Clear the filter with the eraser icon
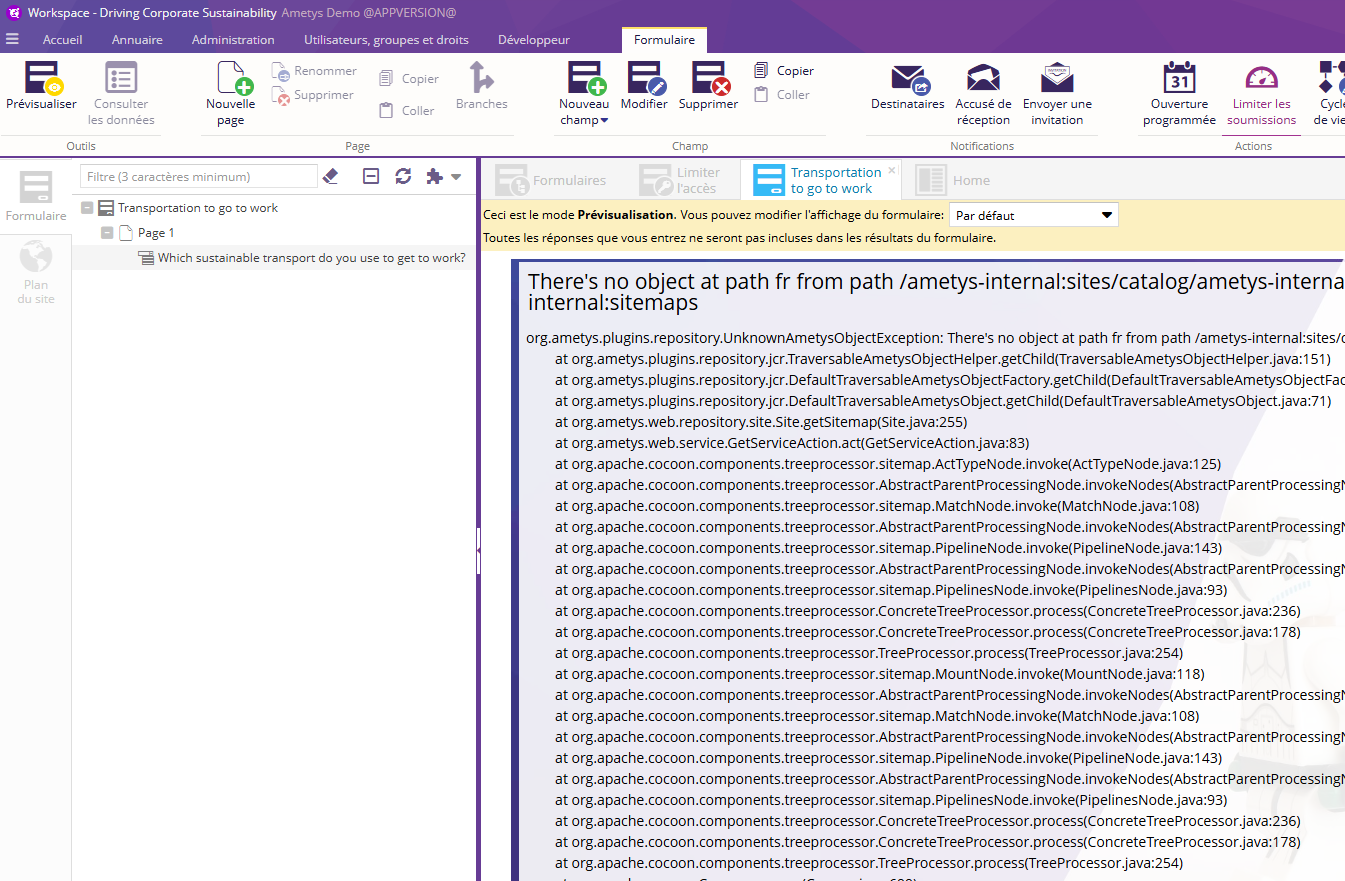1345x881 pixels. pos(332,176)
